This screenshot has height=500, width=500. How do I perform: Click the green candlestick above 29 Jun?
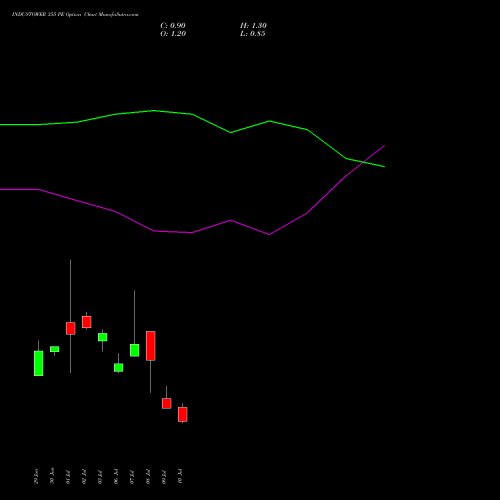[x=39, y=363]
